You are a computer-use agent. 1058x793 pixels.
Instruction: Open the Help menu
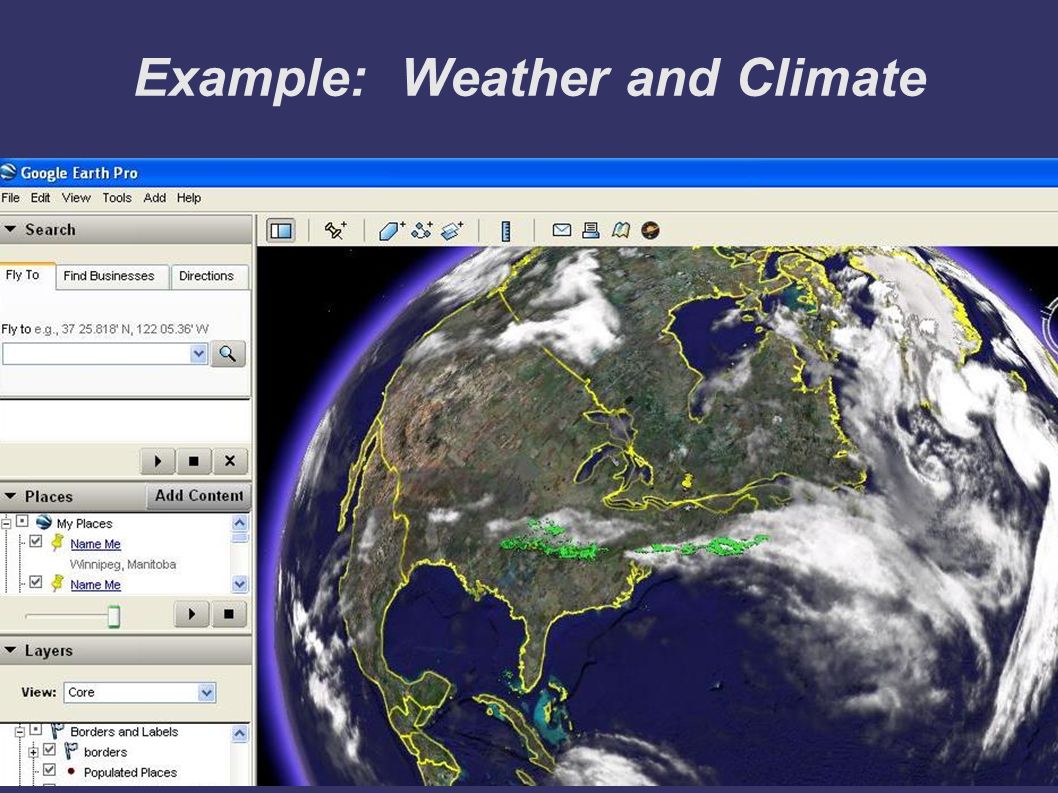[x=189, y=198]
